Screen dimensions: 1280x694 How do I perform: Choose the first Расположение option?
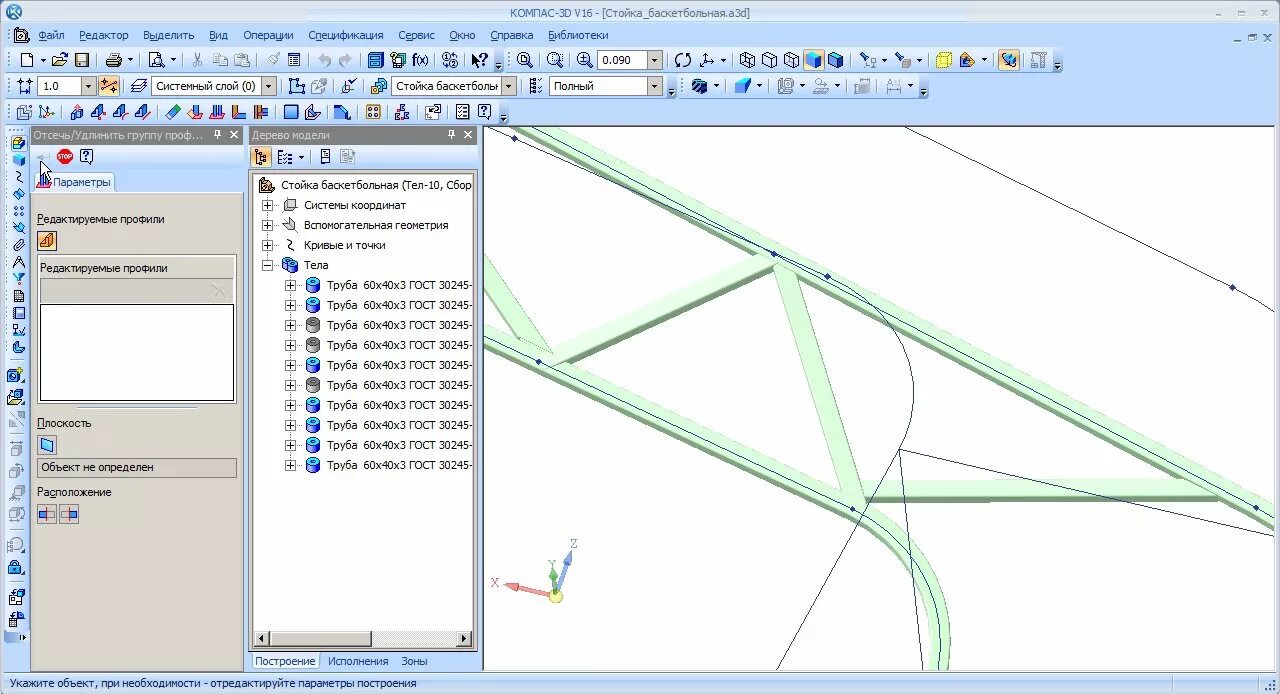(47, 514)
